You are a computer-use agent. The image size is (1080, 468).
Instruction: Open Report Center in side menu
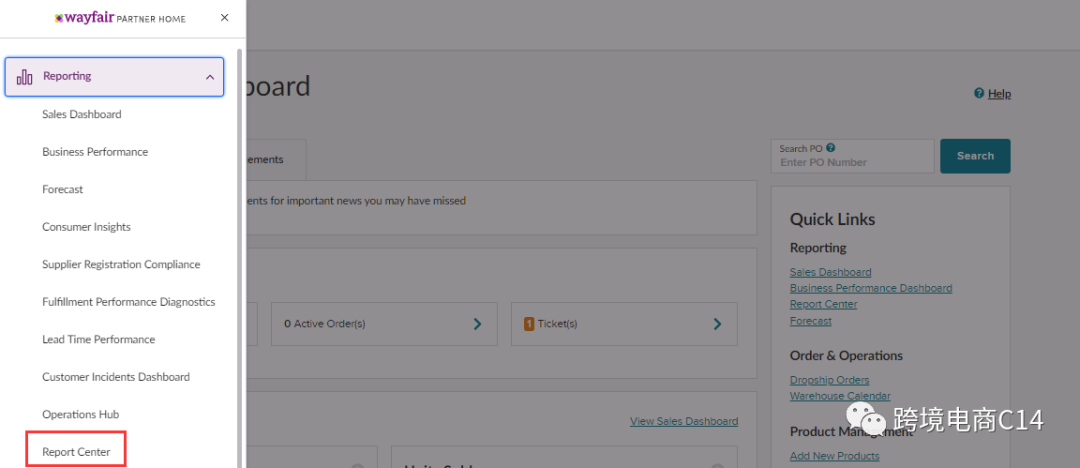[x=76, y=452]
